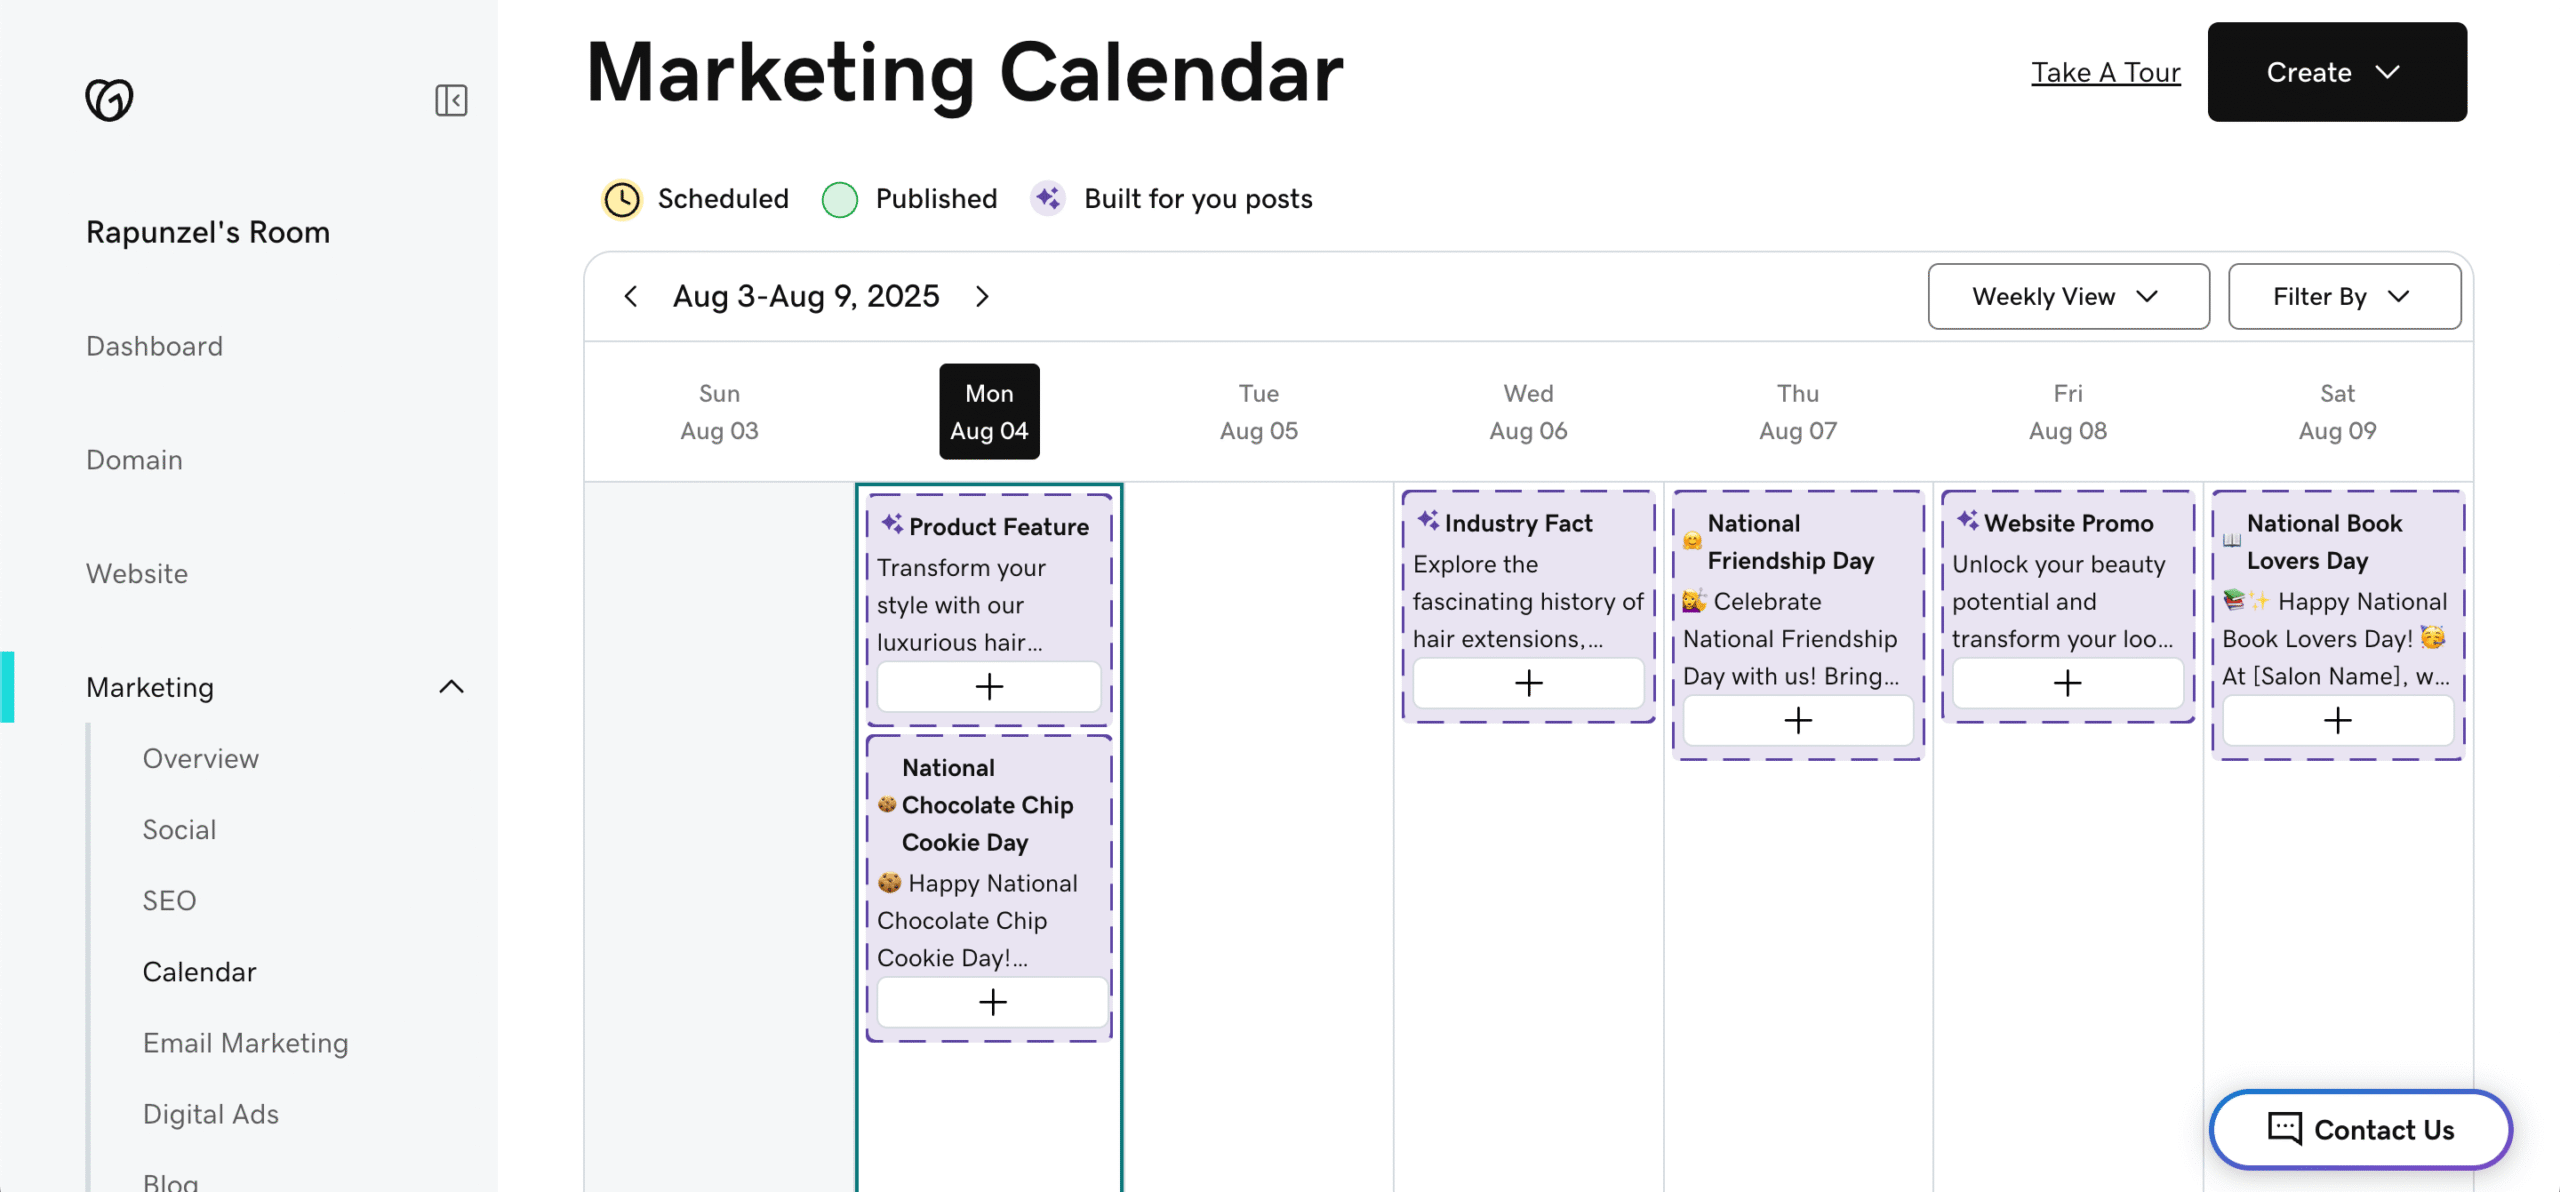The width and height of the screenshot is (2560, 1192).
Task: Go to the previous week arrow
Action: point(631,296)
